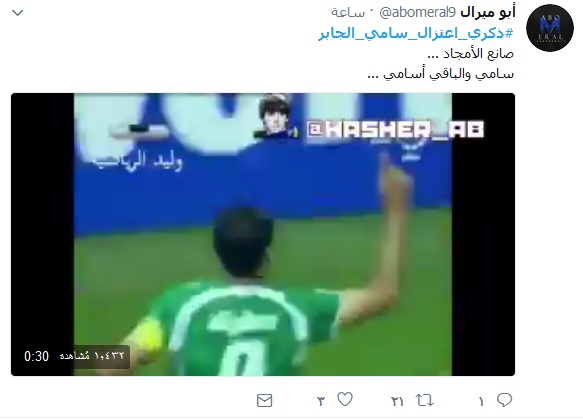Screen dimensions: 583x419
Task: Open the tweet options chevron menu
Action: 17,13
